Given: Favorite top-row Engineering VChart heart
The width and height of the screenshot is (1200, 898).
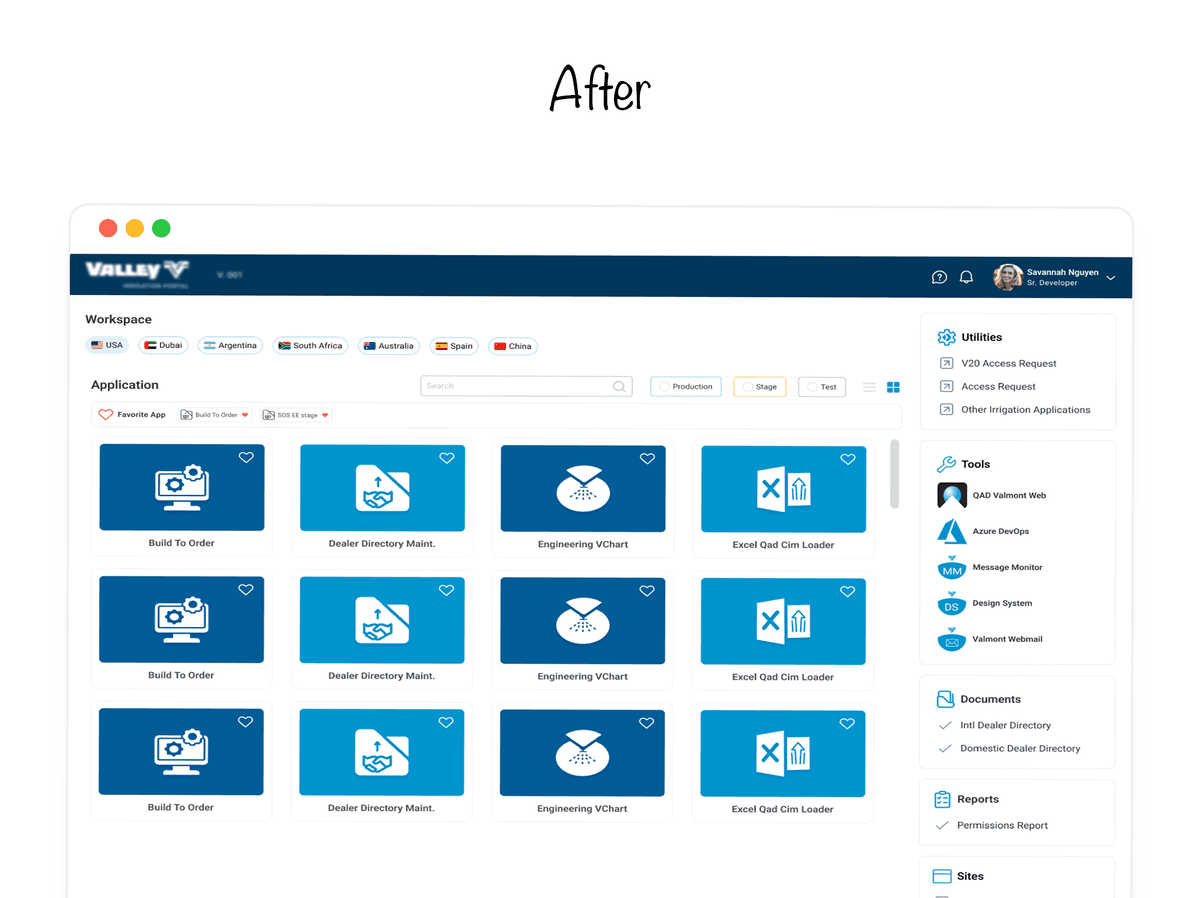Looking at the screenshot, I should point(647,459).
